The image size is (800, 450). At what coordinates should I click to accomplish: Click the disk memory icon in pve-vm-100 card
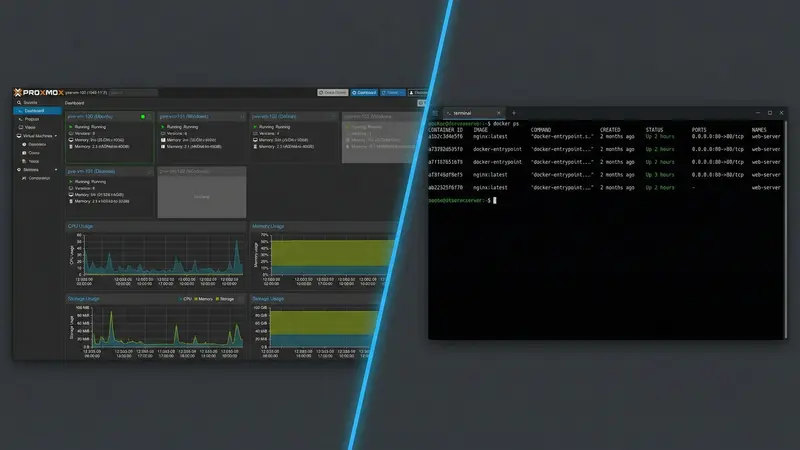point(71,146)
